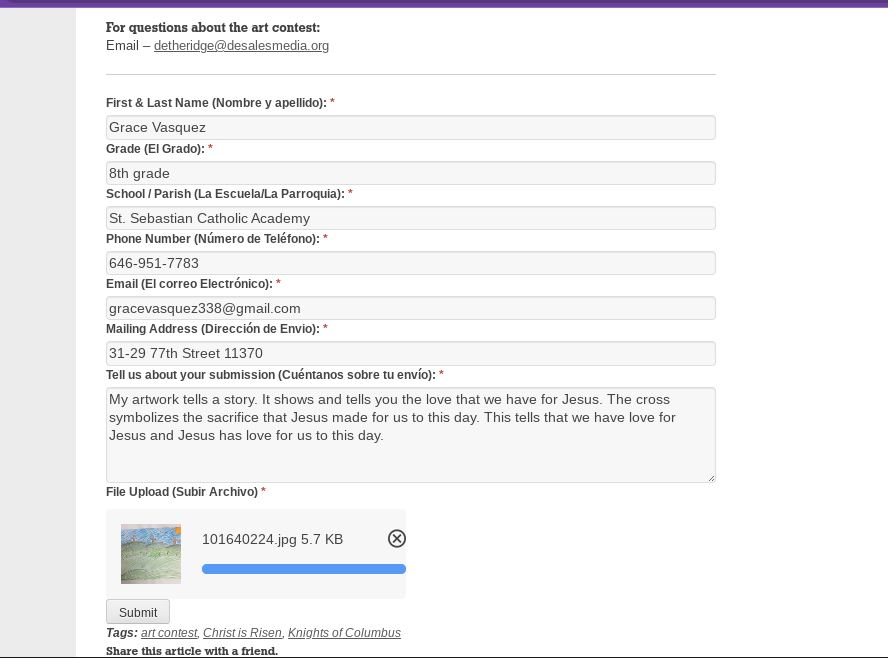Focus the Email field with gracevasquez338@gmail.com
Image resolution: width=888 pixels, height=658 pixels.
pyautogui.click(x=410, y=308)
